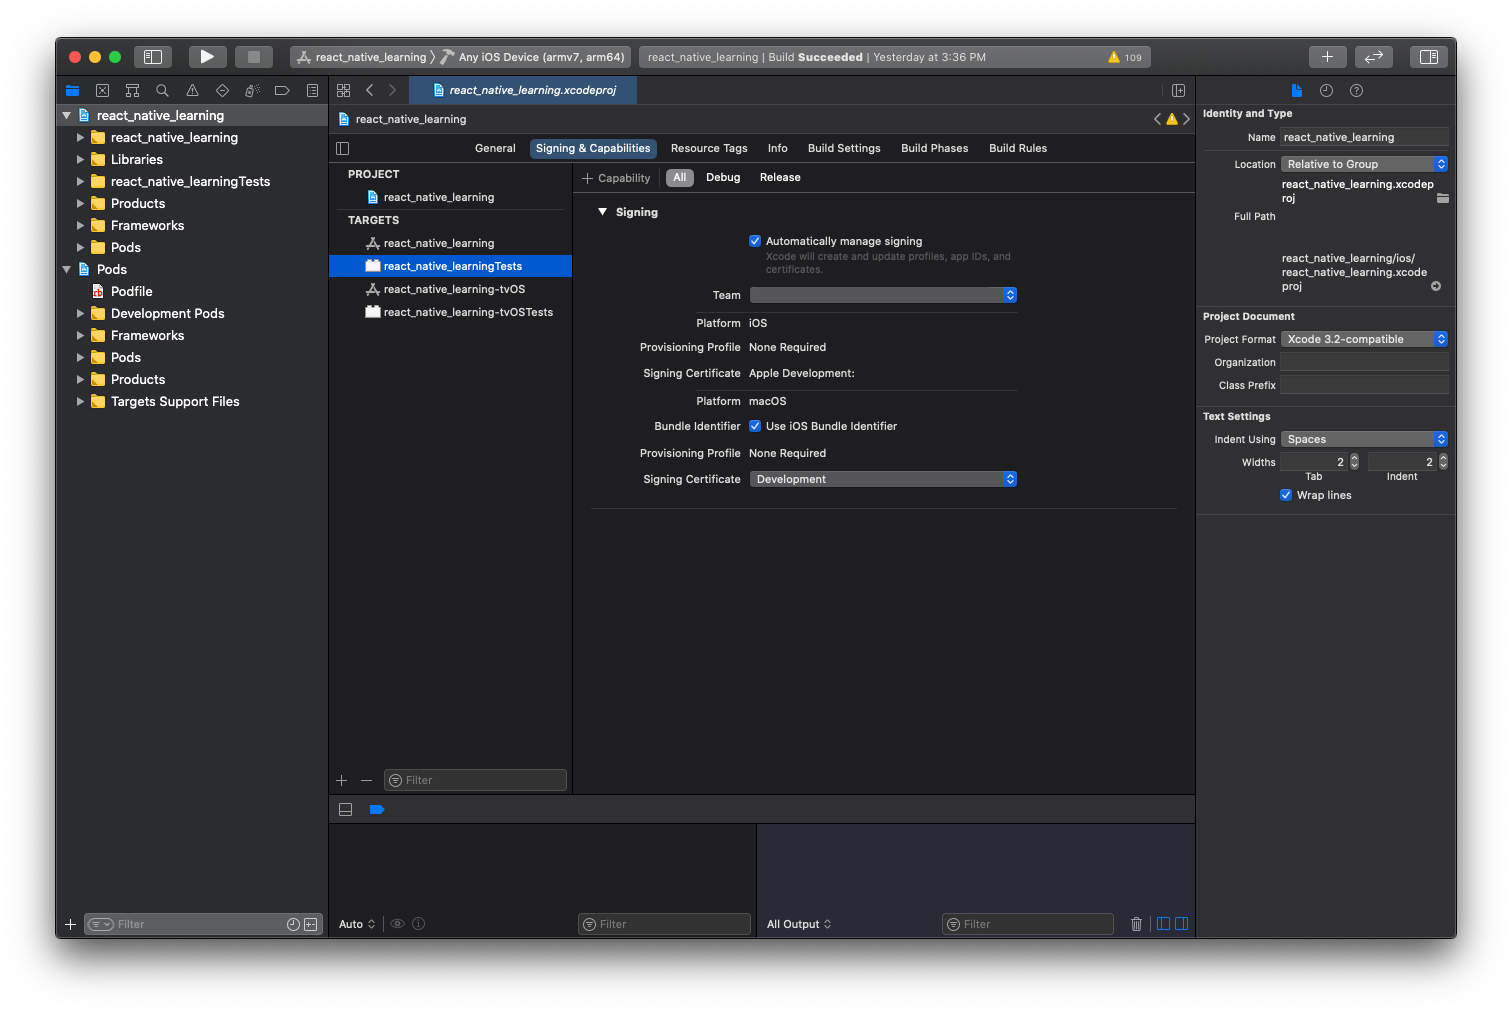Open the Issue navigator warning icon
1512x1012 pixels.
click(192, 90)
